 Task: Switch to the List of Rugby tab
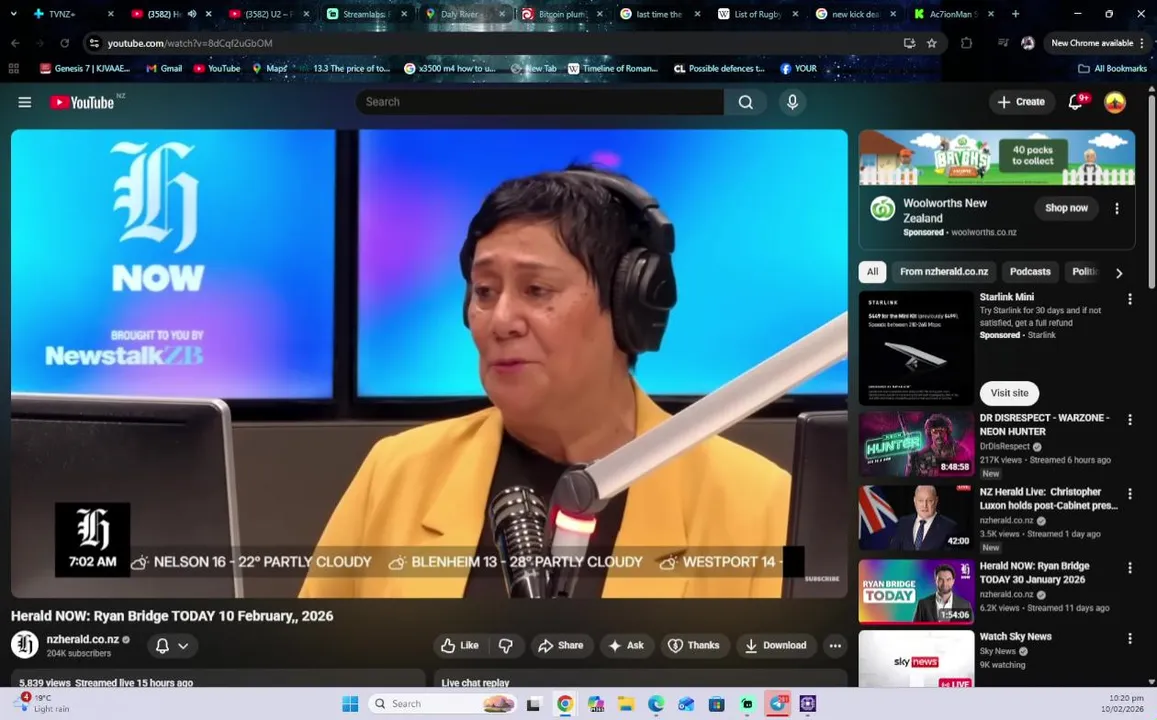coord(758,14)
